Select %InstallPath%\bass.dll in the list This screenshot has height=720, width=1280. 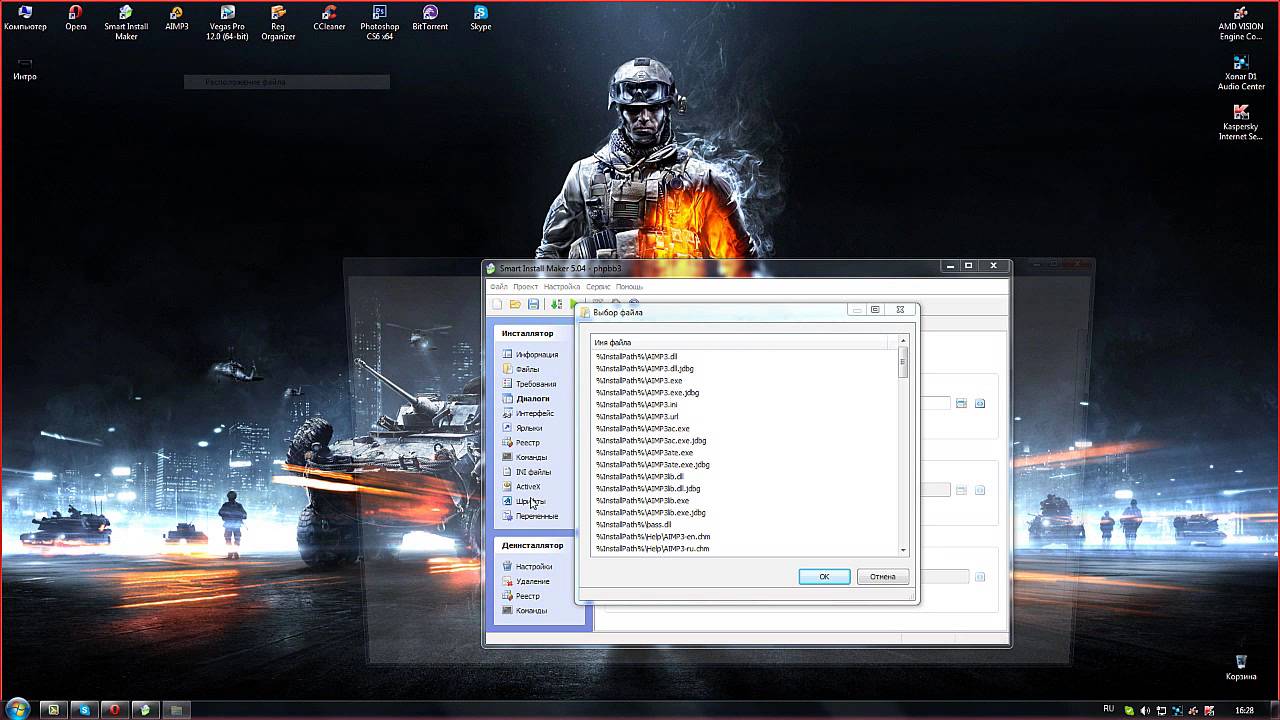pyautogui.click(x=634, y=525)
